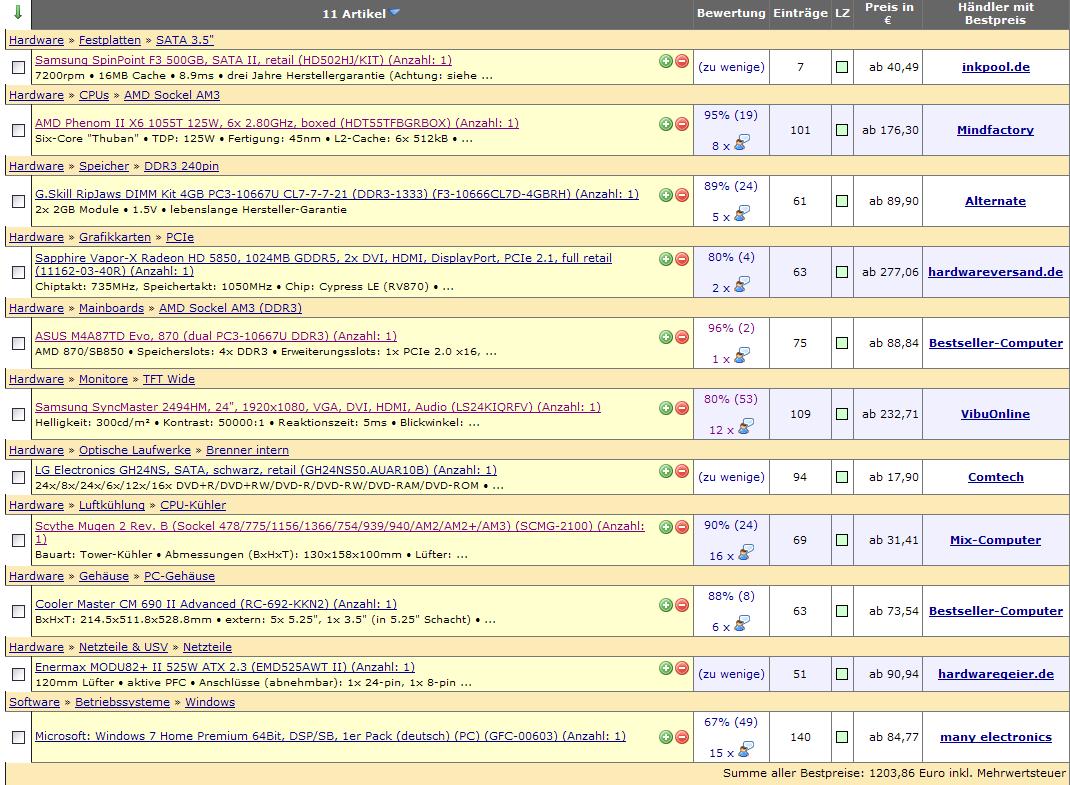Increase quantity of Samsung SpinPoint F3 (plus icon)
This screenshot has width=1070, height=785.
pos(666,61)
